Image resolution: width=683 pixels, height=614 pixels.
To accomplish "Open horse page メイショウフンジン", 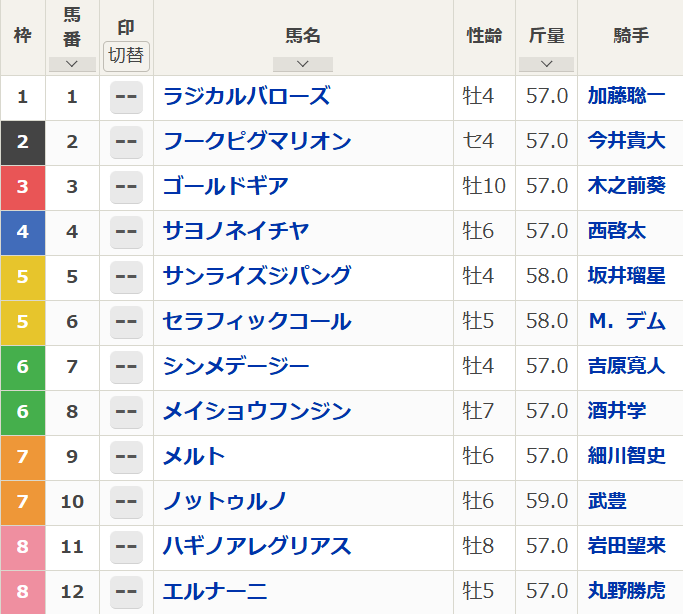I will pyautogui.click(x=257, y=411).
